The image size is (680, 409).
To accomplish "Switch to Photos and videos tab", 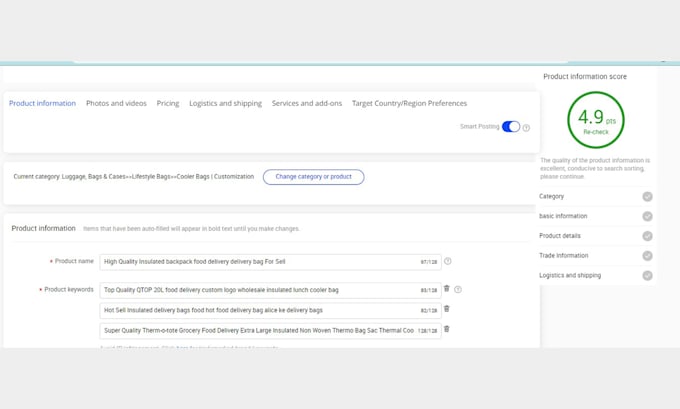I will (116, 103).
